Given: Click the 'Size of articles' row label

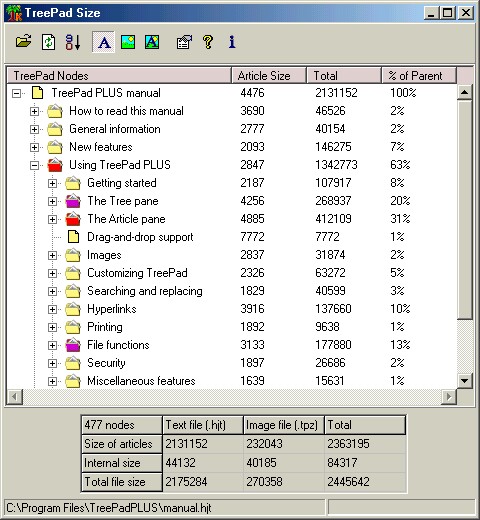Looking at the screenshot, I should click(122, 444).
